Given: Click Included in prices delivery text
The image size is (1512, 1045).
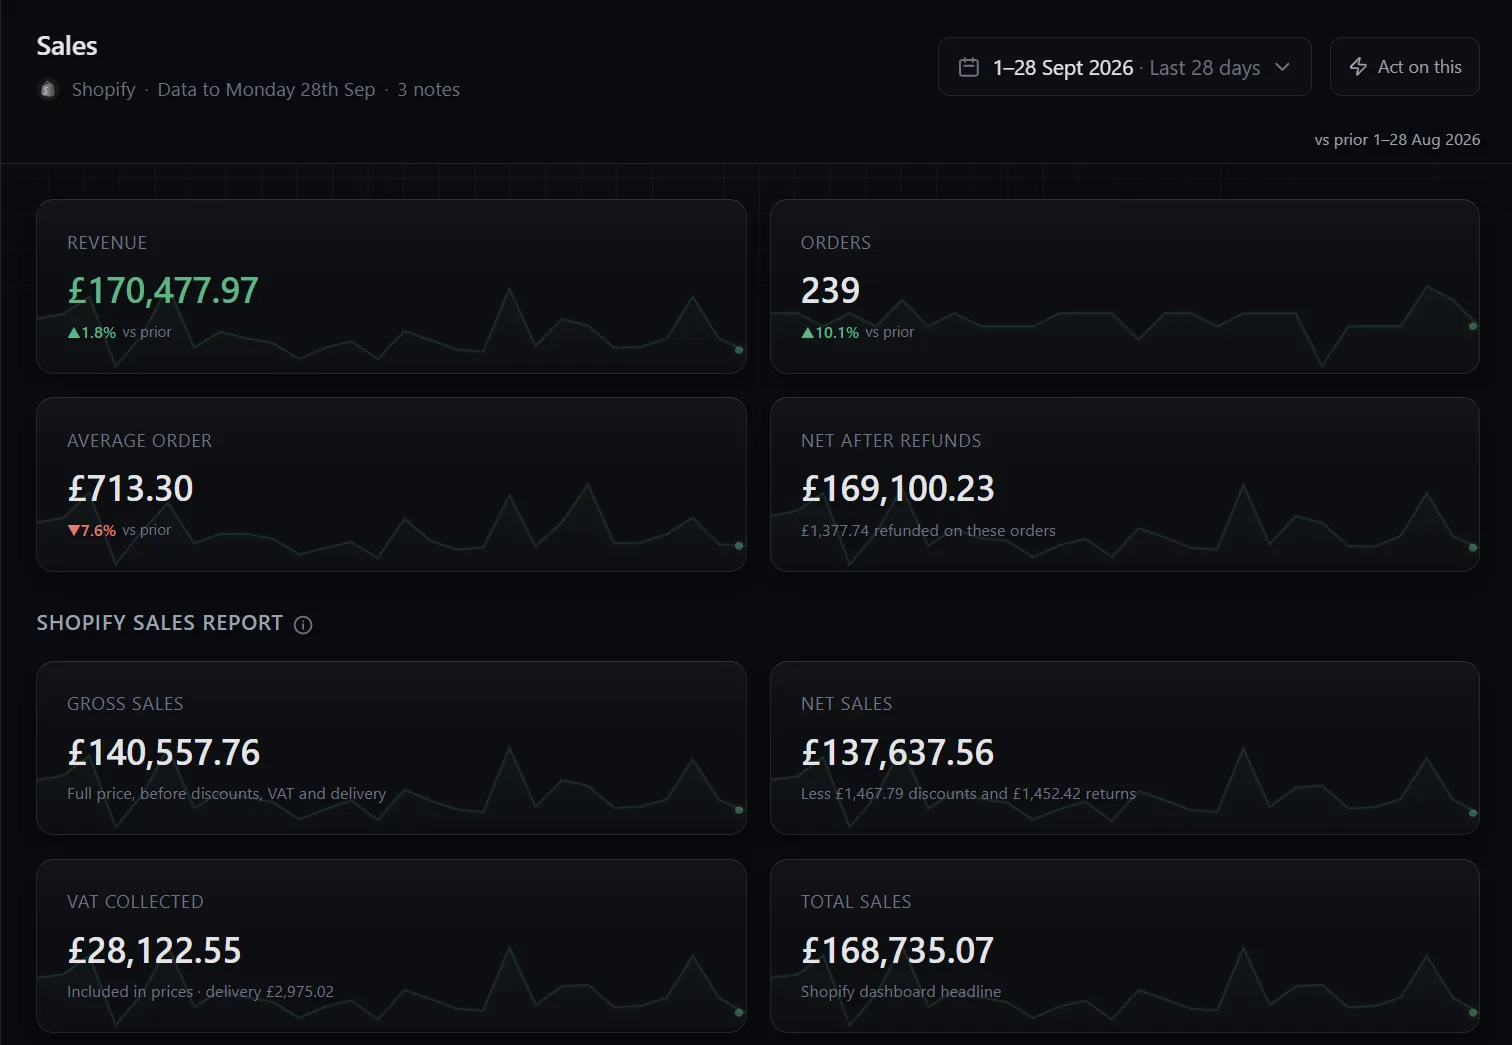Looking at the screenshot, I should click(x=200, y=992).
